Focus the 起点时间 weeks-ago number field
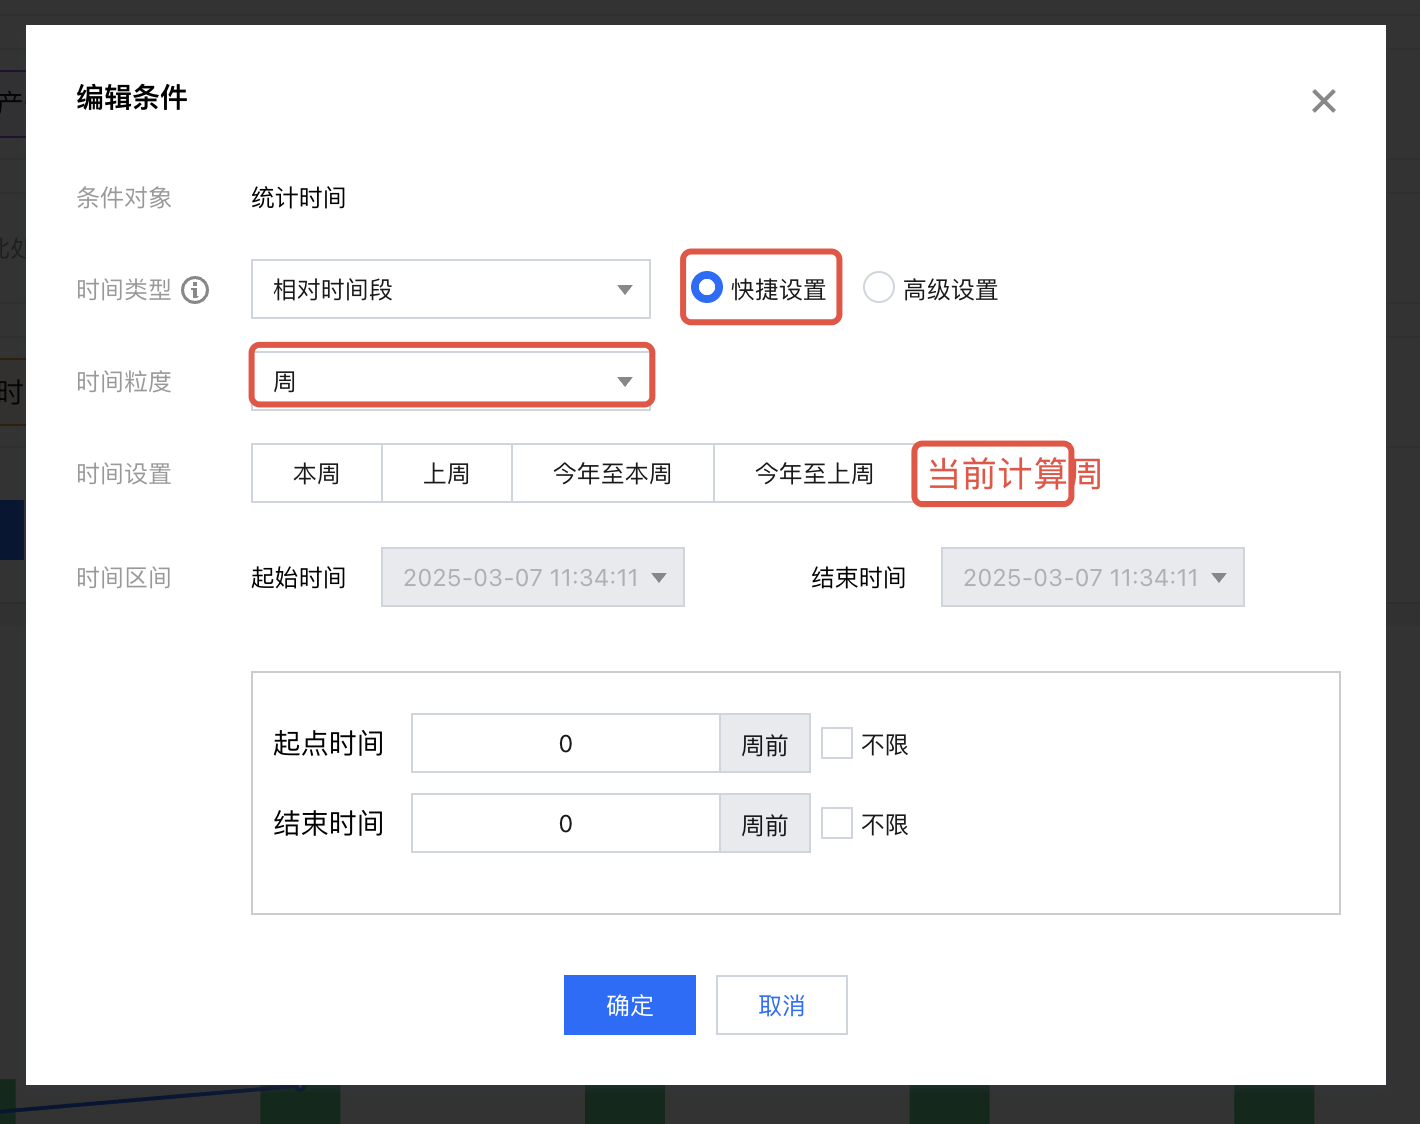Image resolution: width=1420 pixels, height=1124 pixels. (x=565, y=743)
